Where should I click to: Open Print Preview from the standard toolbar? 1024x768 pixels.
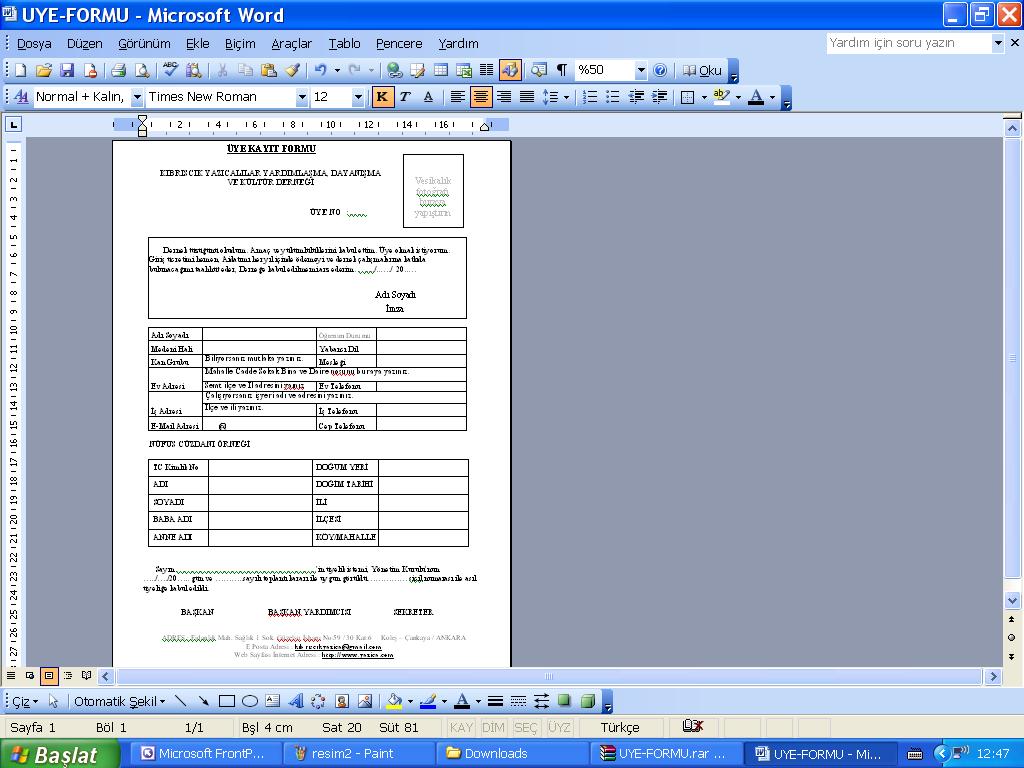click(142, 70)
